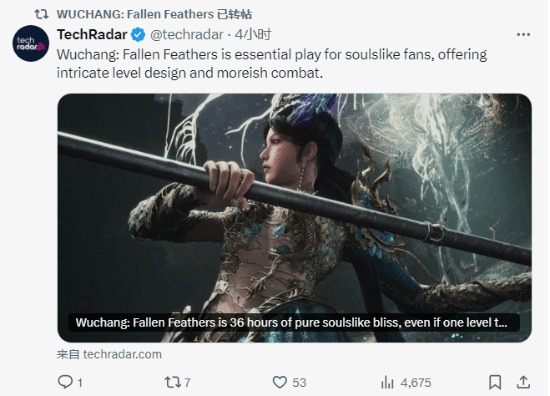This screenshot has height=396, width=550.
Task: Like the tweet with the heart icon
Action: [280, 382]
